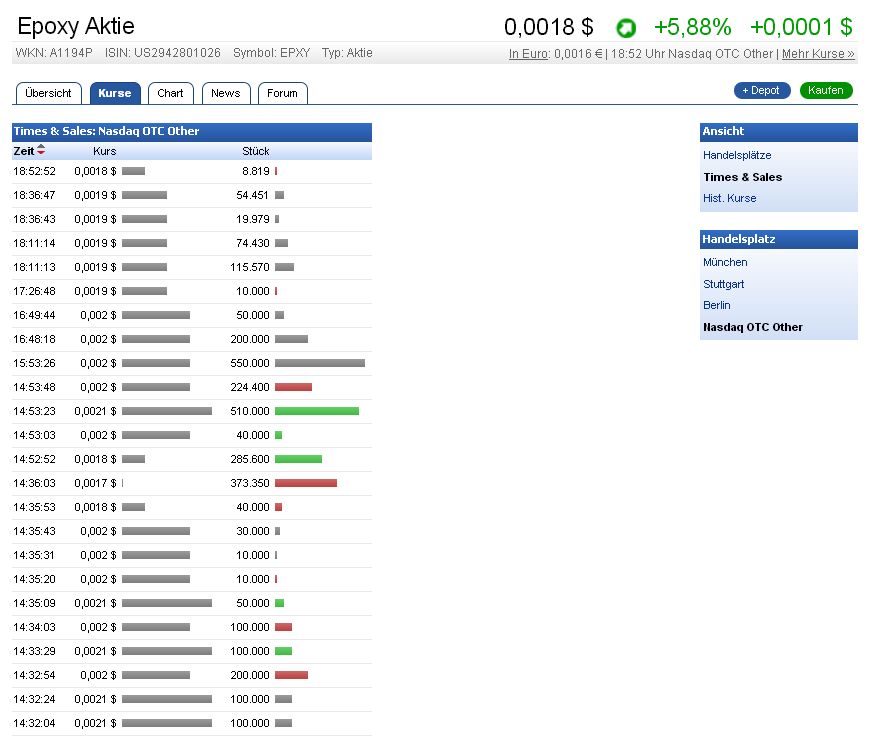Click the green volume bar at 14:53:23

tap(316, 411)
